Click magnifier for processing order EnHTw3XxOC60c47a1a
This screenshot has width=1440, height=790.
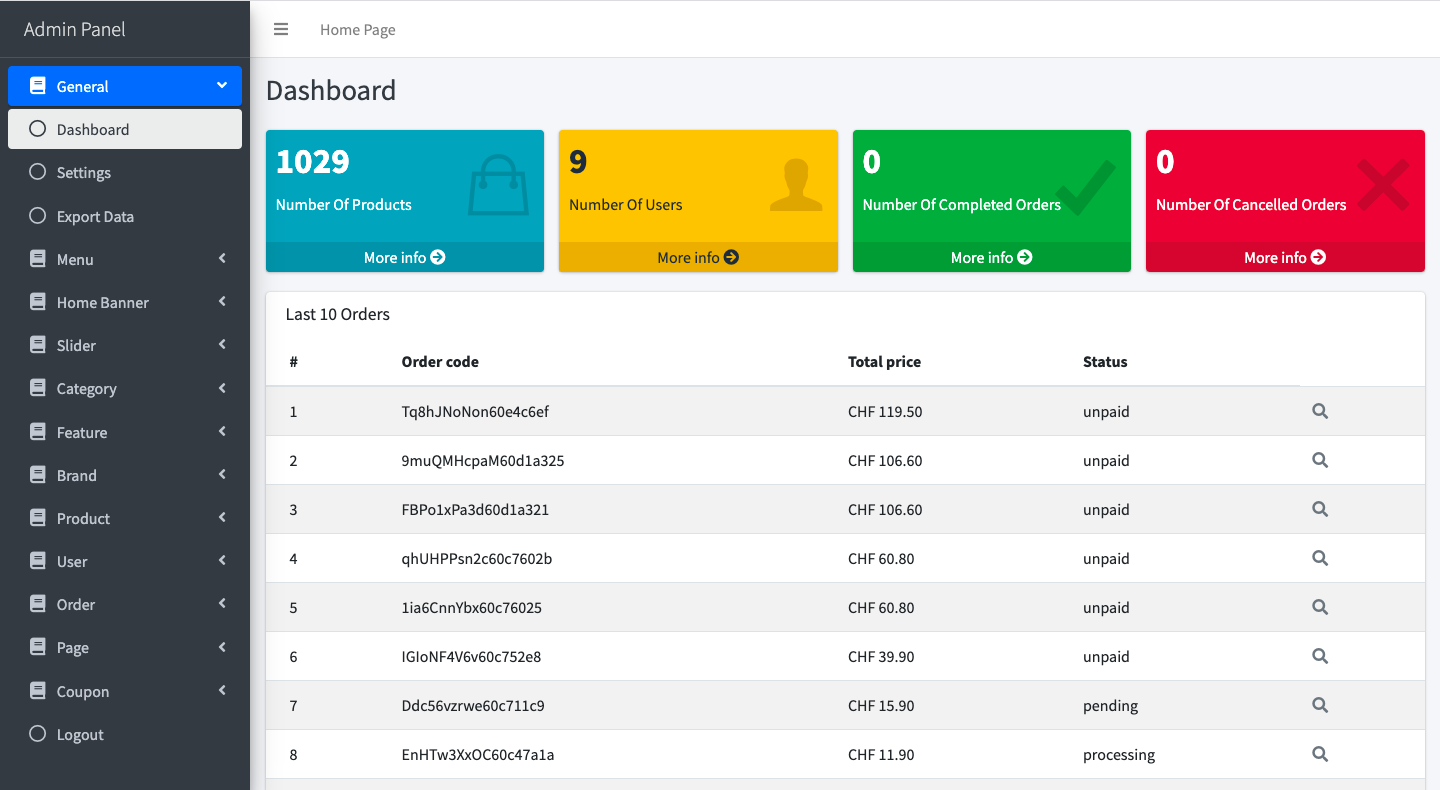1320,754
